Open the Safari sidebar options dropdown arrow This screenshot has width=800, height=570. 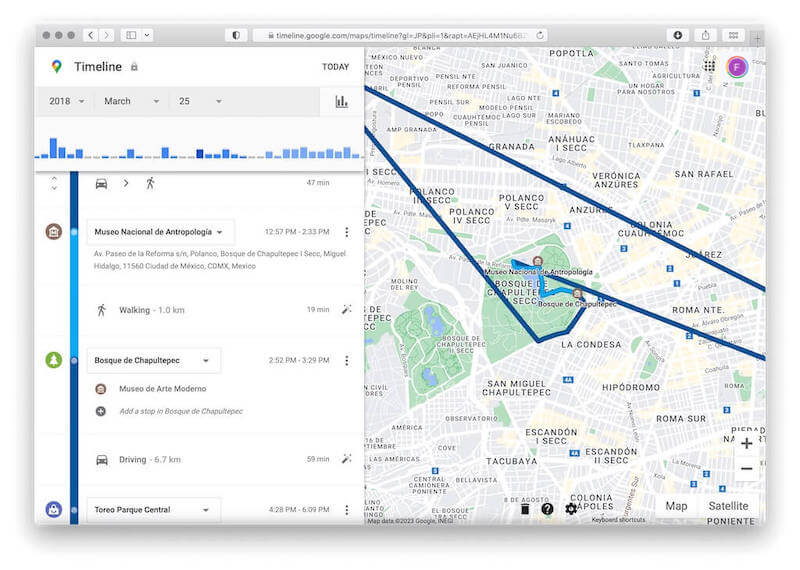(146, 35)
